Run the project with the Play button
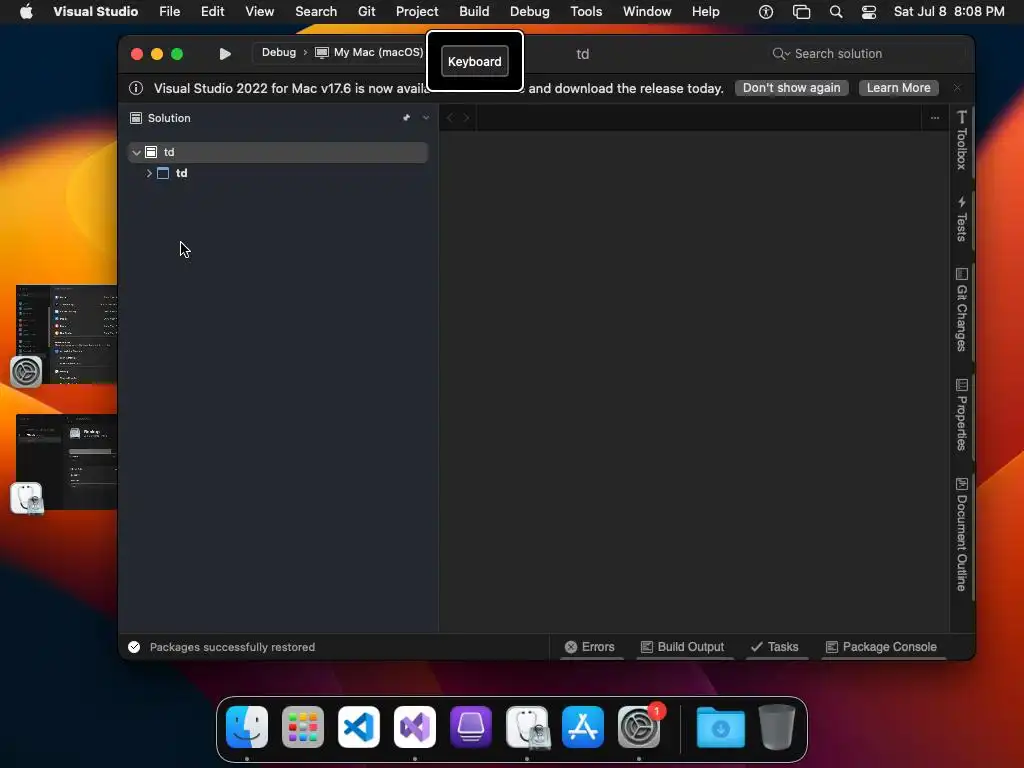 pos(225,54)
